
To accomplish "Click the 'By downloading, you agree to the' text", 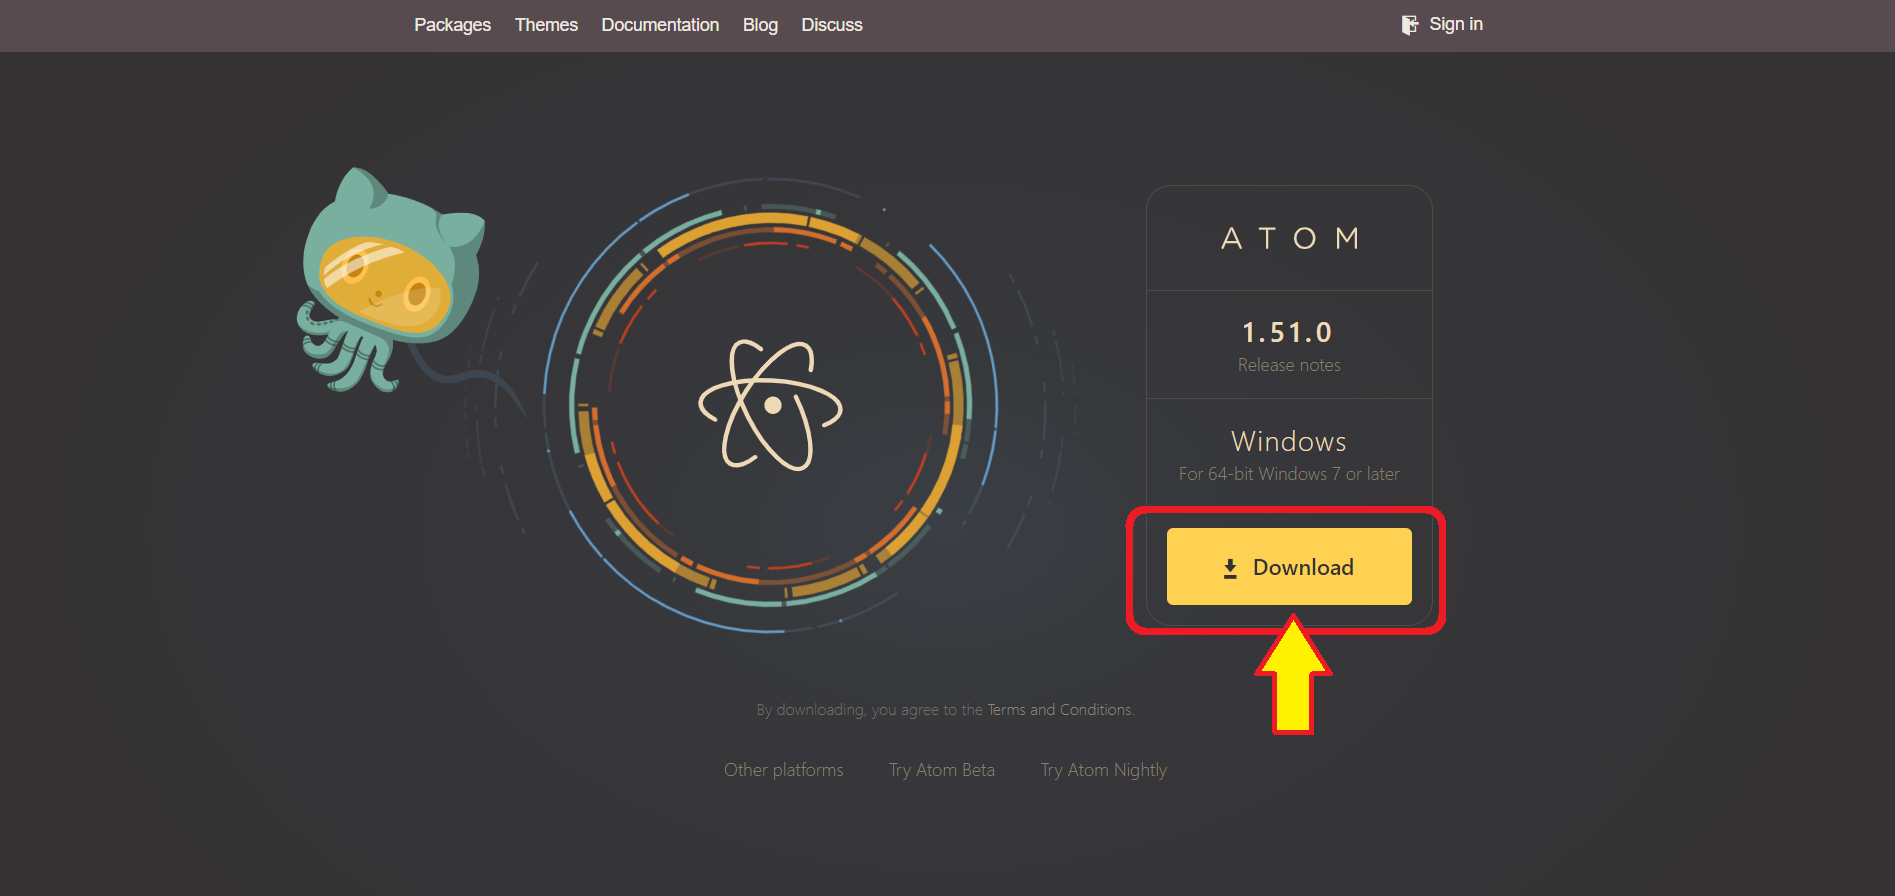I will (x=869, y=710).
